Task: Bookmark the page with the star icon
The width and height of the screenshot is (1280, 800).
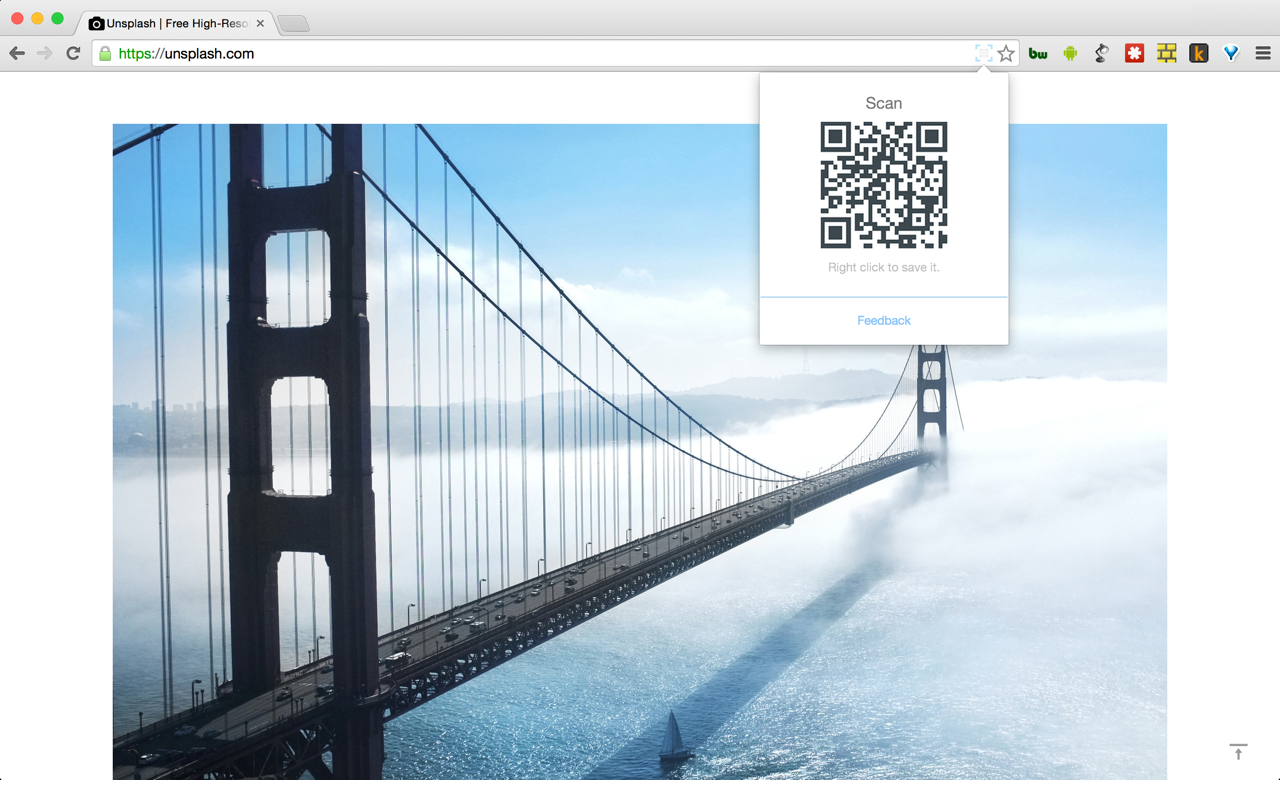Action: (1005, 53)
